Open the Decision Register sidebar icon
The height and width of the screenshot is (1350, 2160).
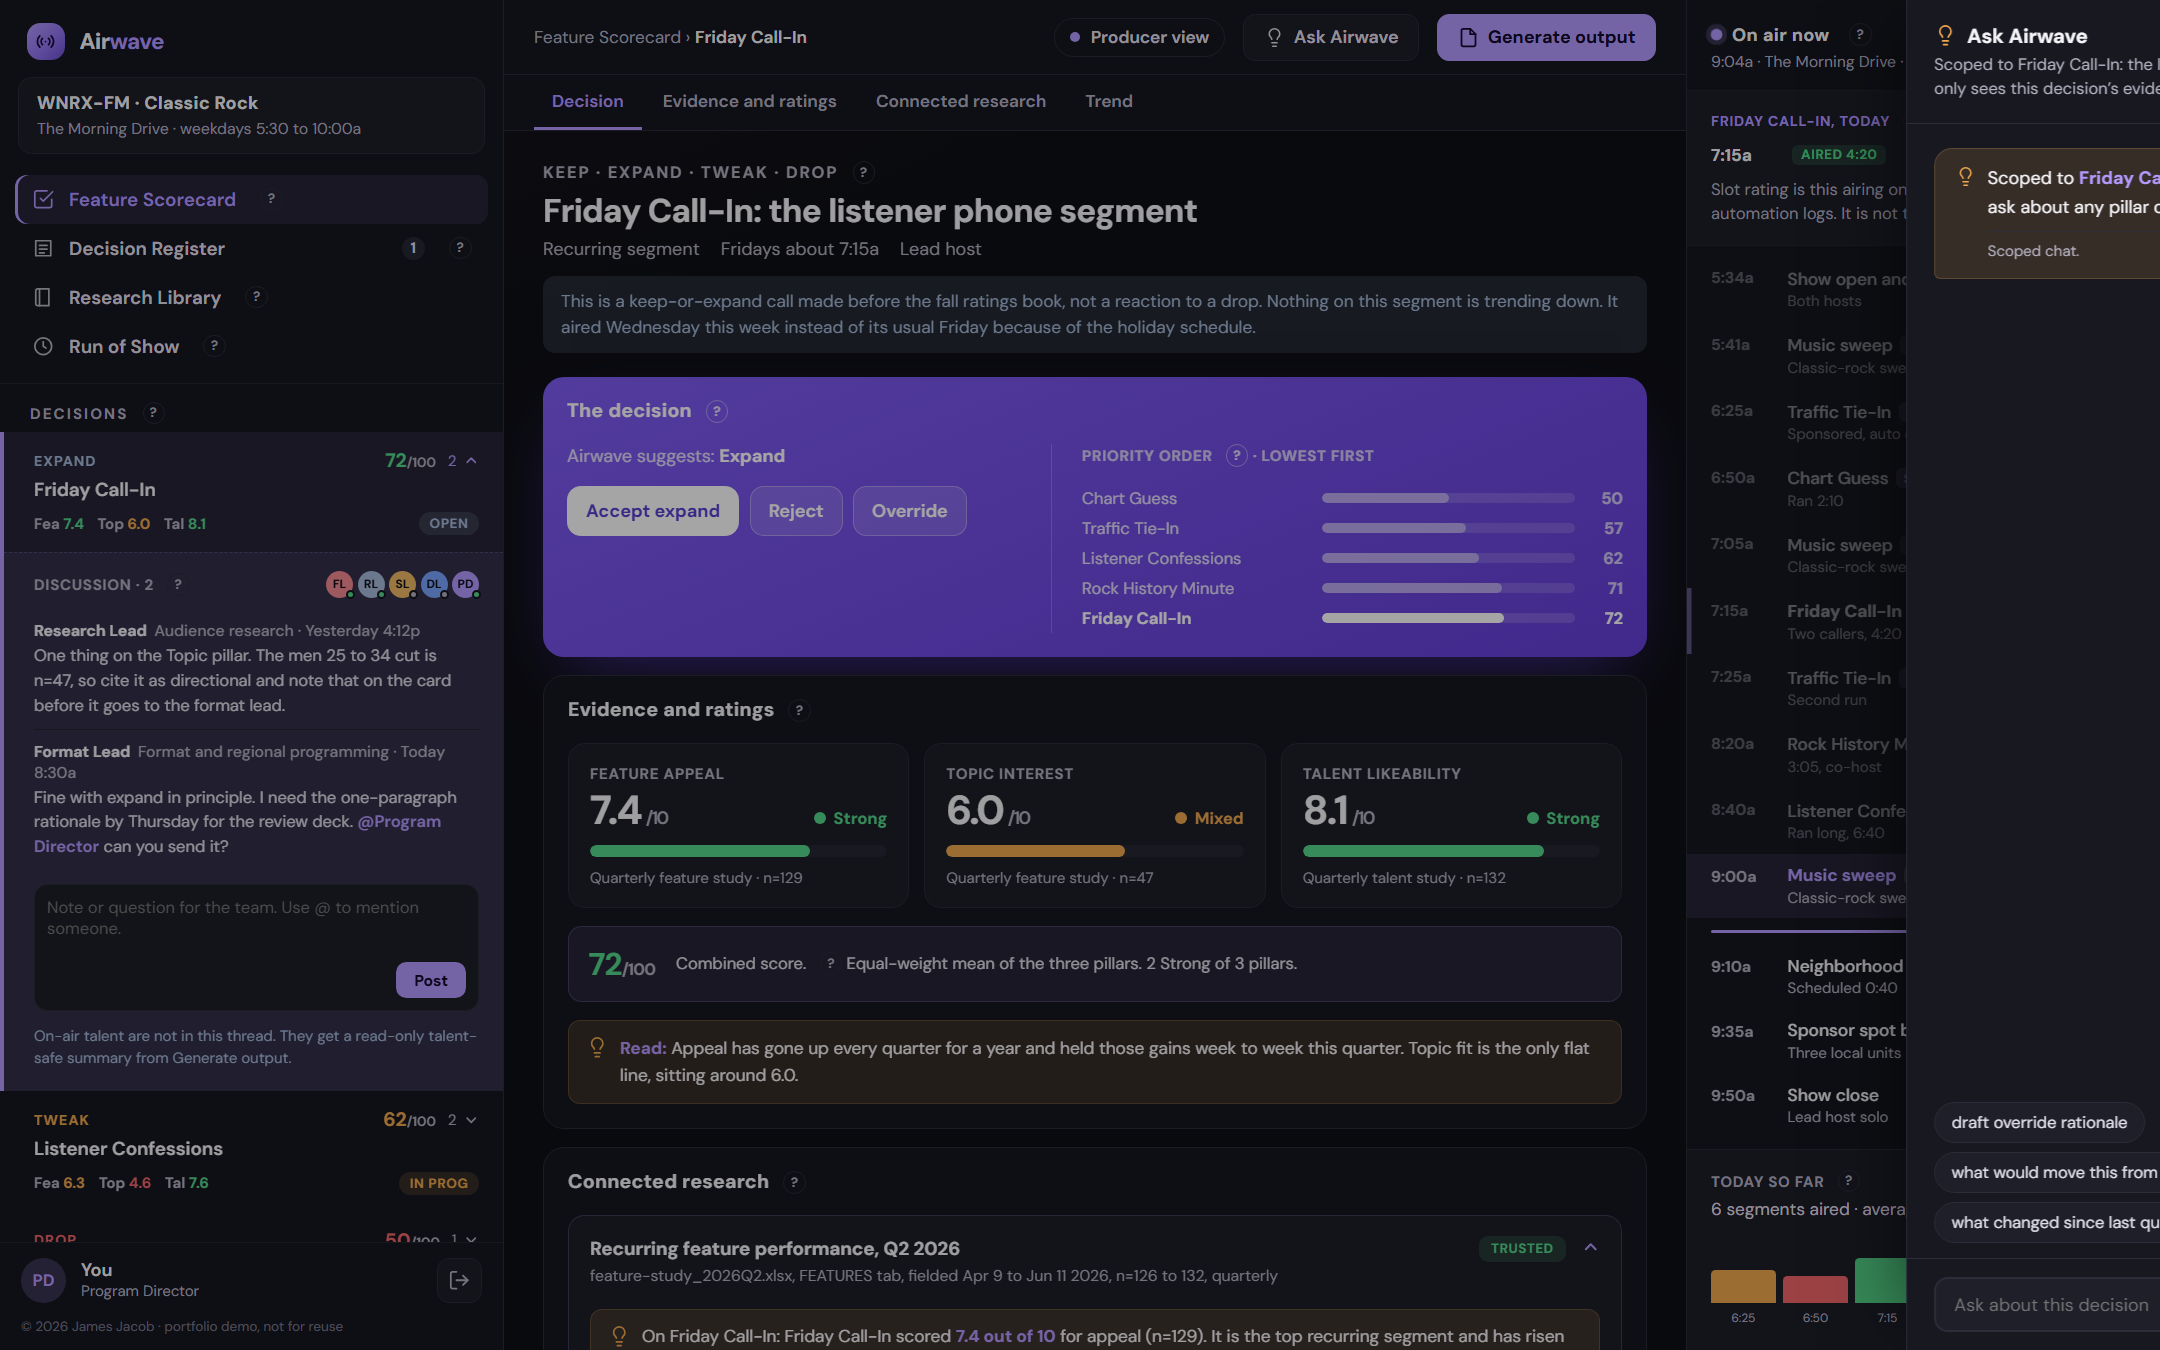pos(43,248)
